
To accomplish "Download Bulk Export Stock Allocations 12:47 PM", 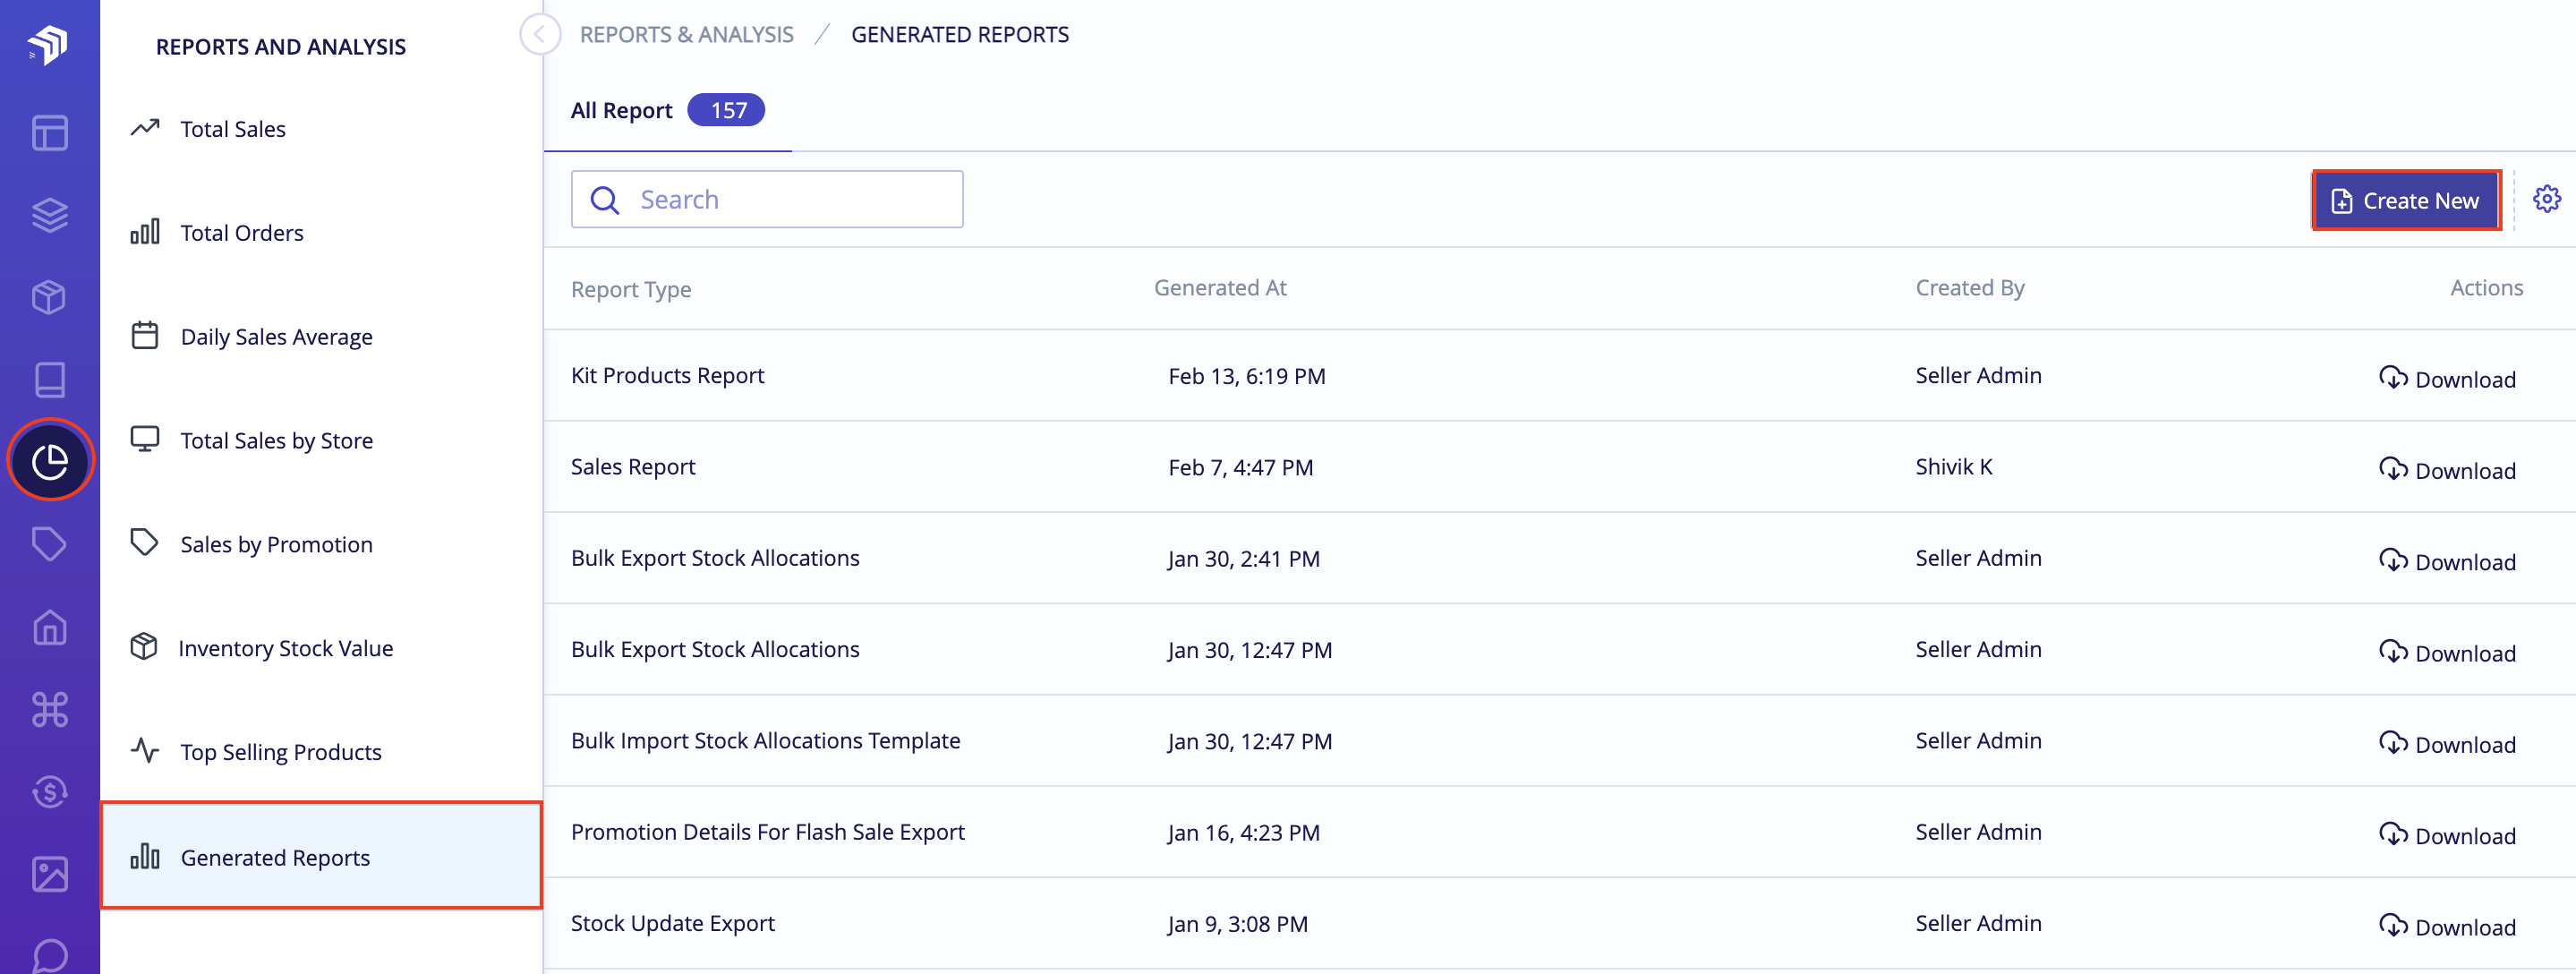I will coord(2447,653).
